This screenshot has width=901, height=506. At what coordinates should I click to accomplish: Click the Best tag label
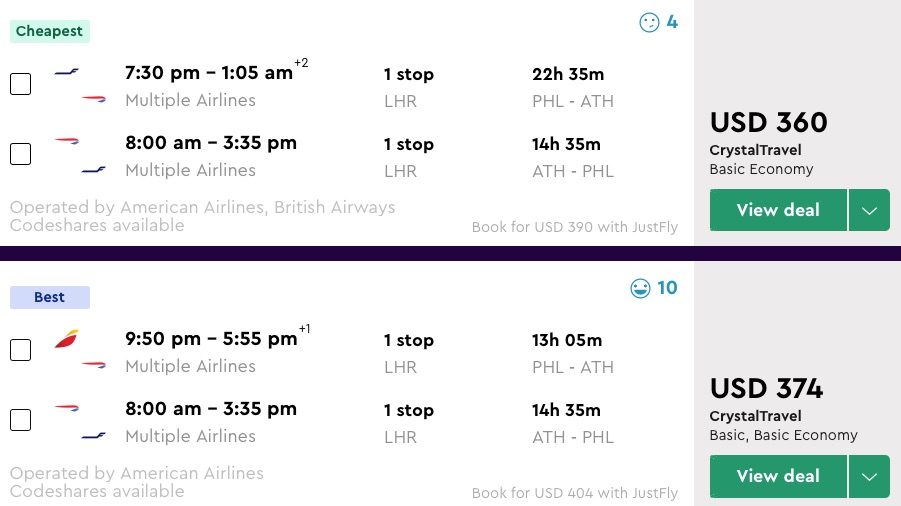click(x=50, y=297)
